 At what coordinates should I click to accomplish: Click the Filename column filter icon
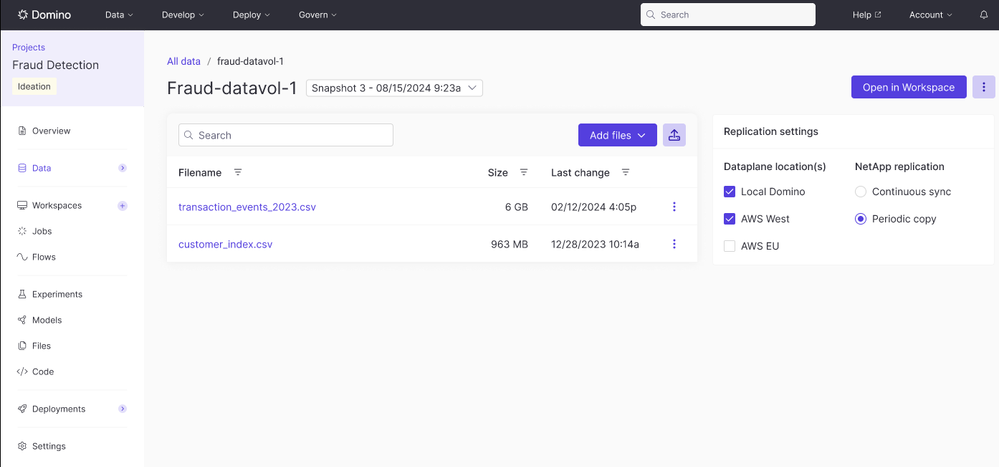point(238,173)
